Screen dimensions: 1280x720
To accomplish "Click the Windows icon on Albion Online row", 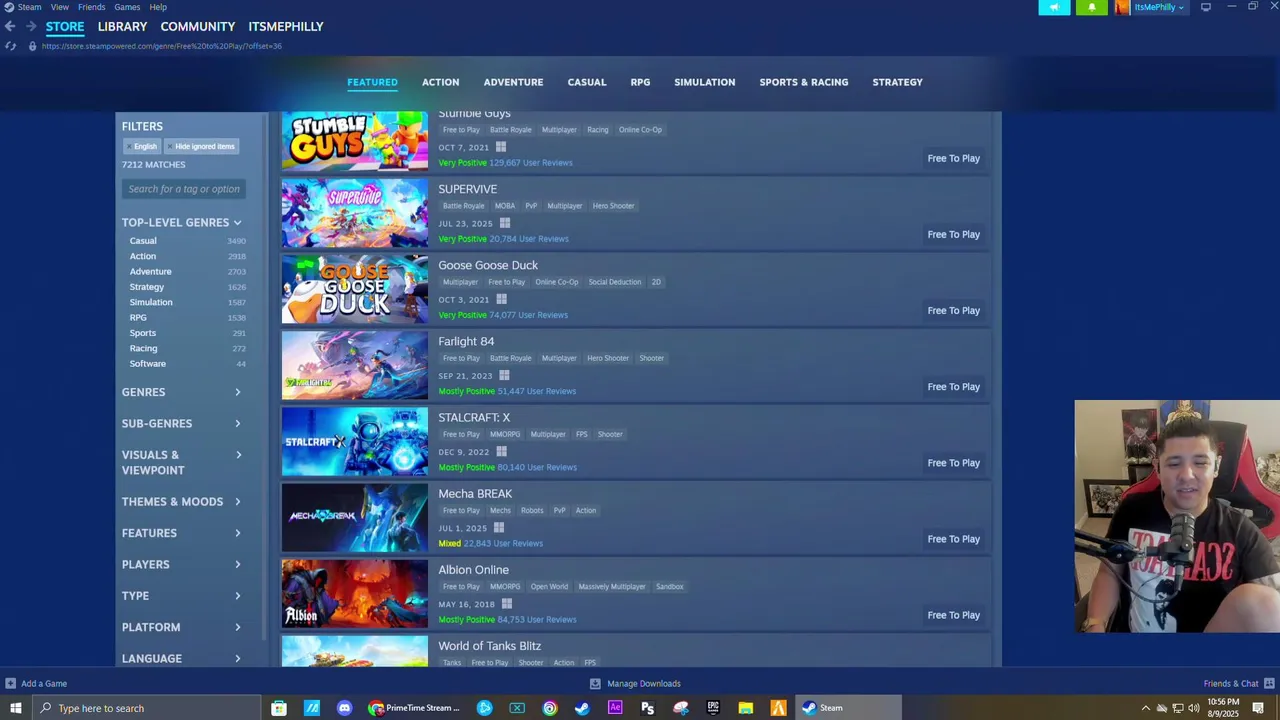I will pyautogui.click(x=507, y=604).
